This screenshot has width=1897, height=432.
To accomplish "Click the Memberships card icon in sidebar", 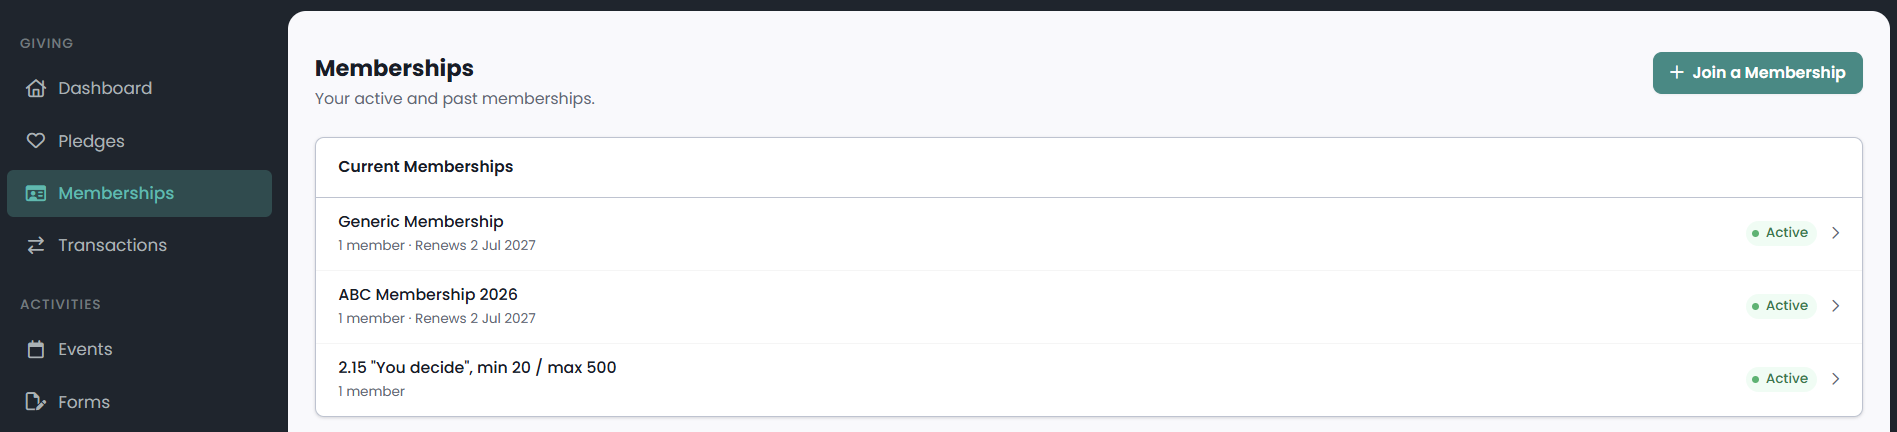I will pyautogui.click(x=36, y=193).
